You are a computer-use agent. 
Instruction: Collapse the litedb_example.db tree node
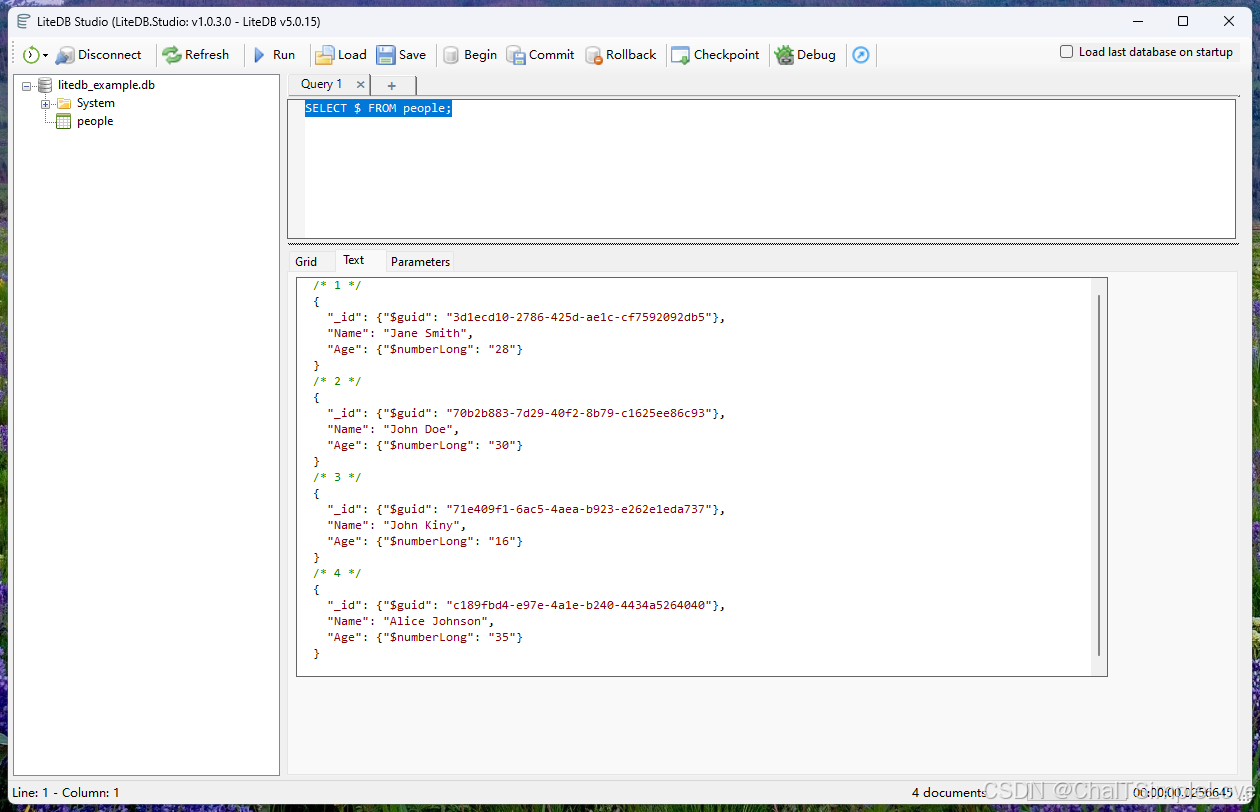(27, 86)
